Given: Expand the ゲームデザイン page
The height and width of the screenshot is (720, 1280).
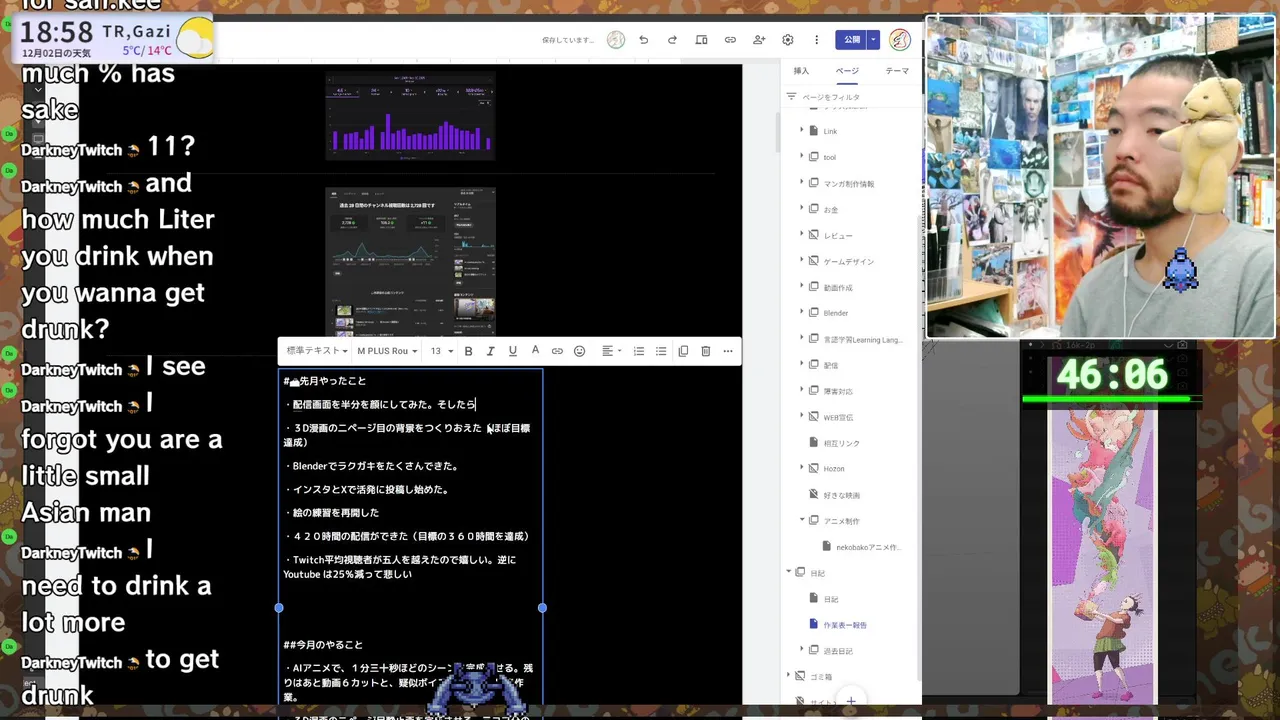Looking at the screenshot, I should pos(801,261).
